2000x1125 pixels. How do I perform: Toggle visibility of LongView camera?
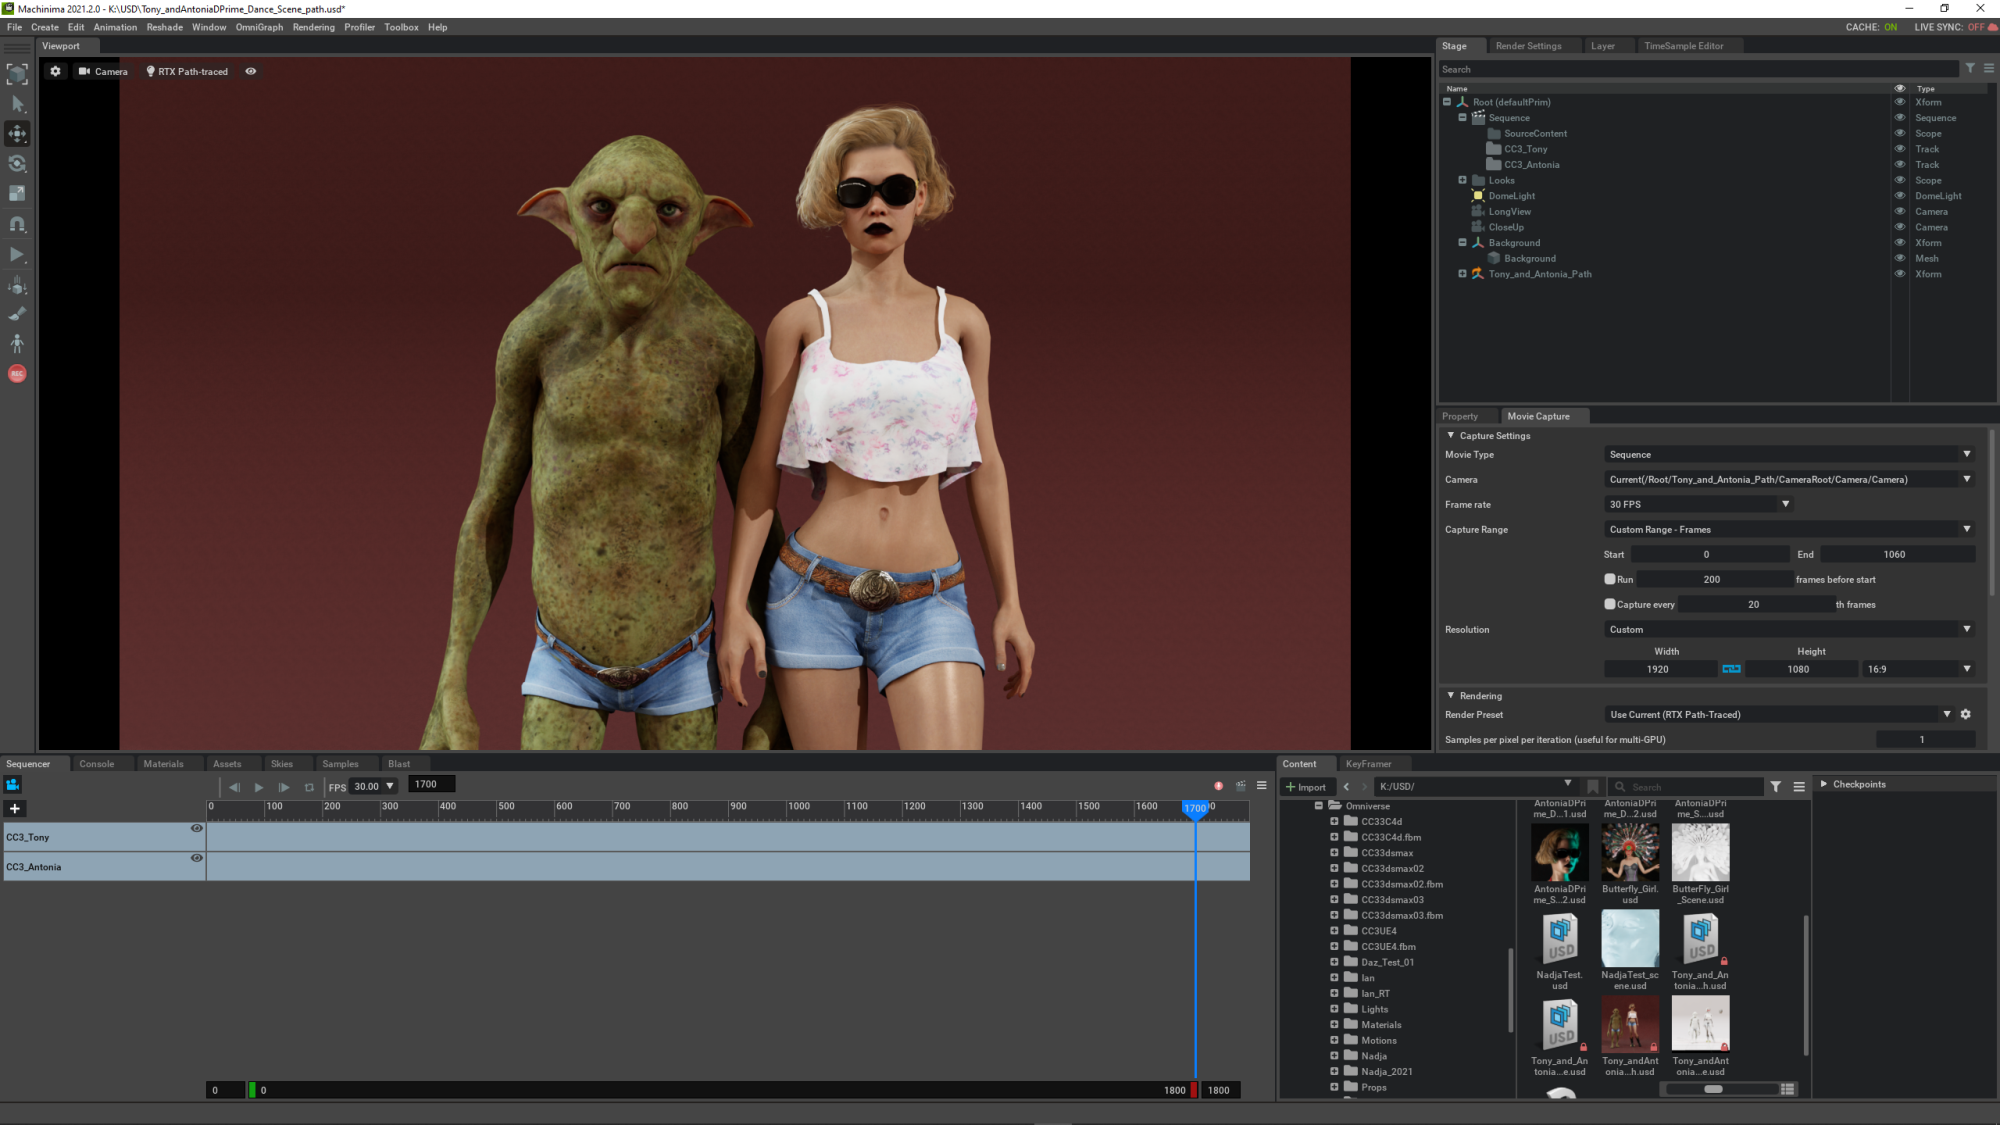[1900, 212]
